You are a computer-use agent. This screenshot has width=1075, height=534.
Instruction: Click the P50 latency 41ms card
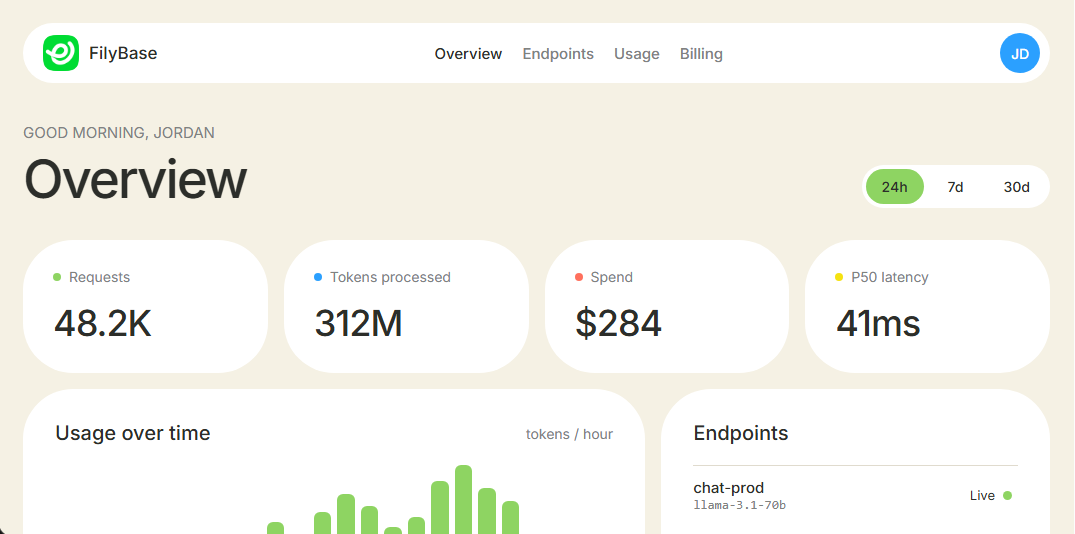click(x=927, y=306)
